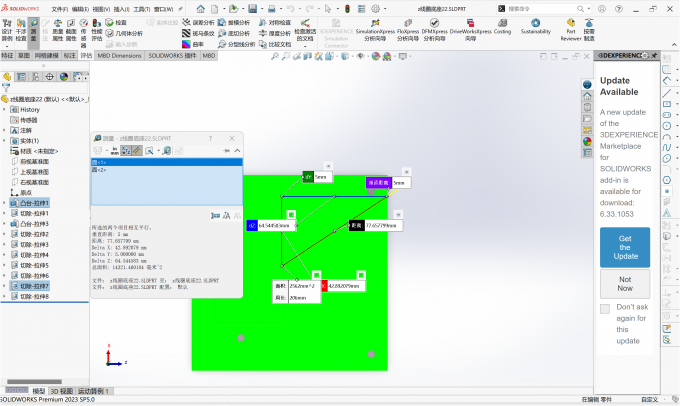Open the Part Reviewer tool
Screen dimensions: 680x406
tap(571, 30)
